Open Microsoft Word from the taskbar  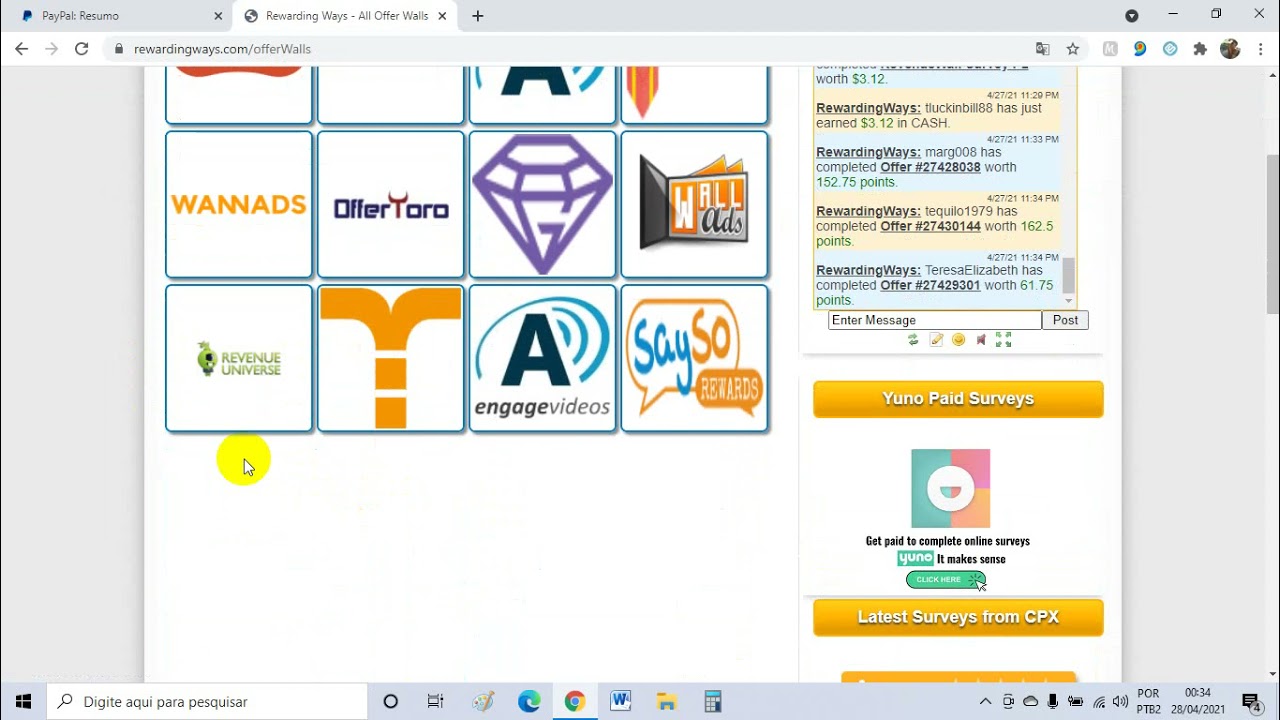coord(620,701)
